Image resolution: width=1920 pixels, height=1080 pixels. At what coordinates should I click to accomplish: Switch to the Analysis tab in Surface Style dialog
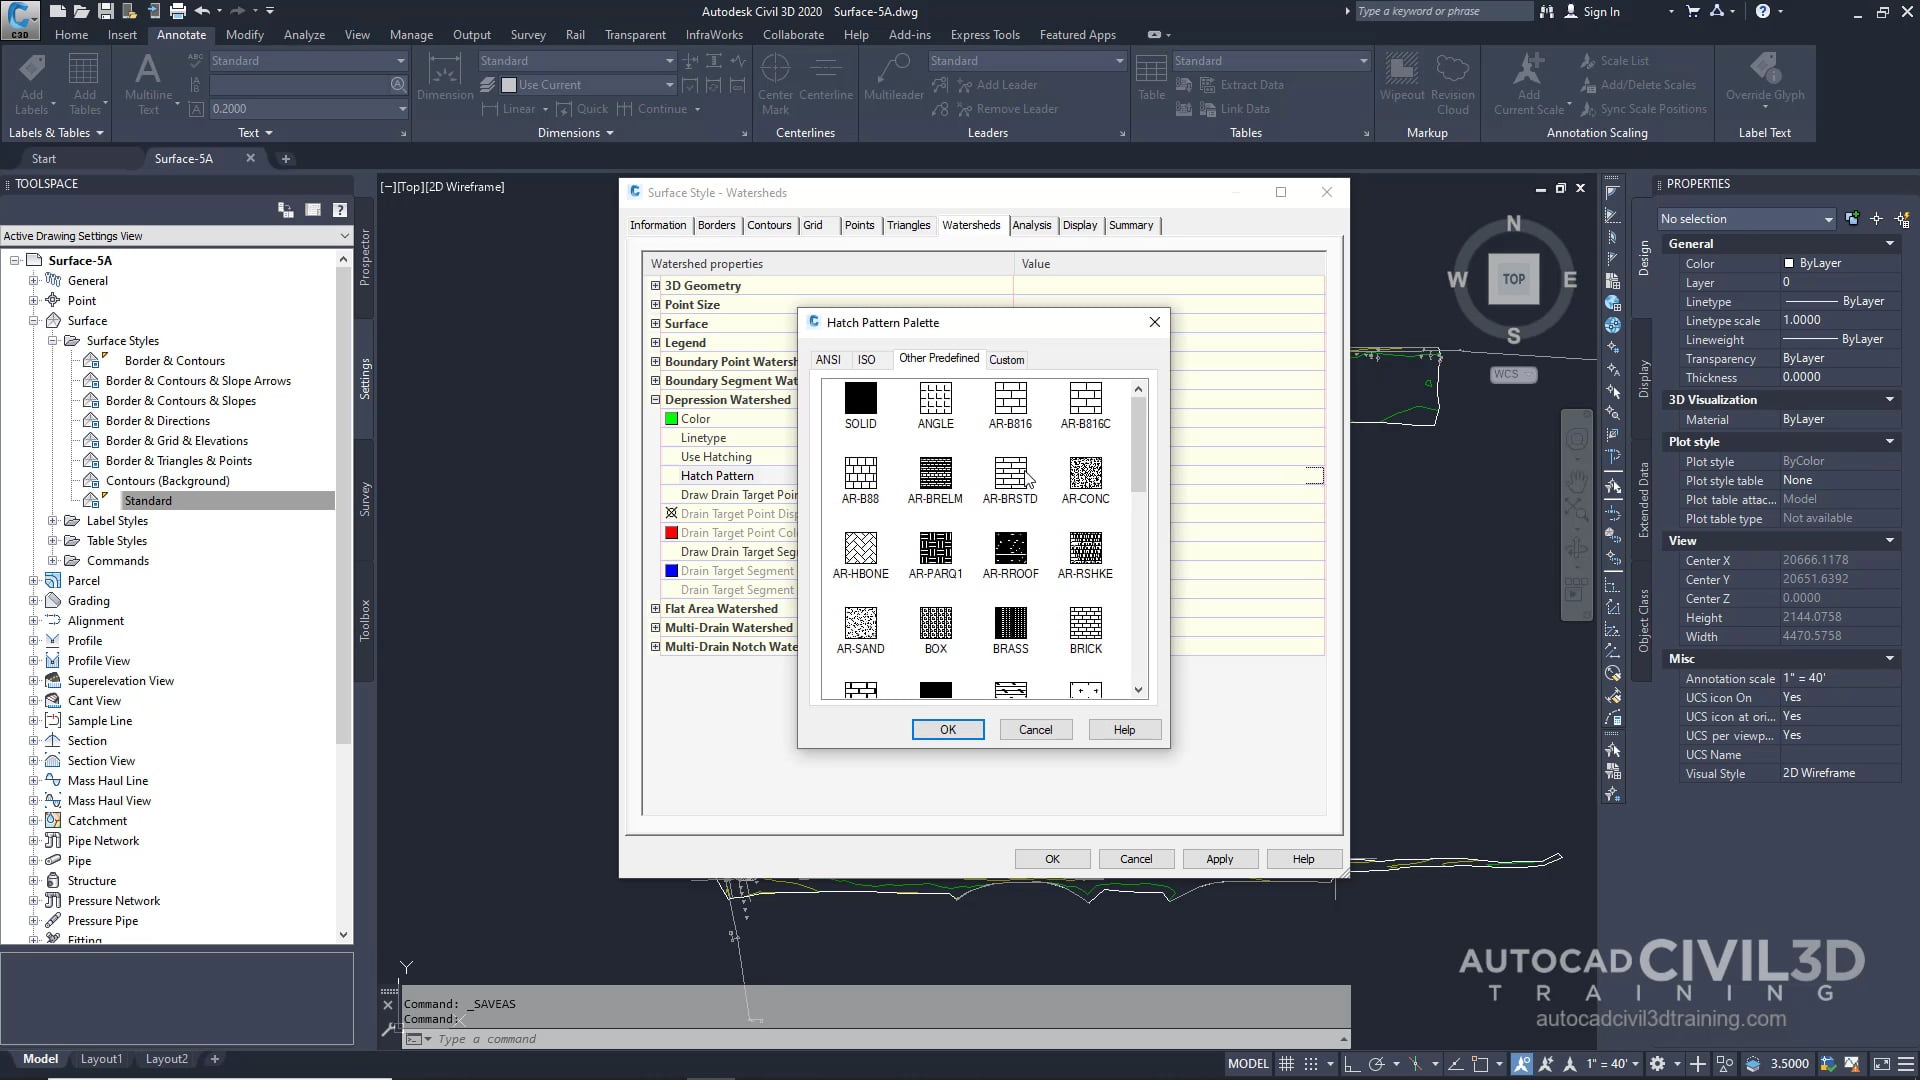tap(1032, 225)
